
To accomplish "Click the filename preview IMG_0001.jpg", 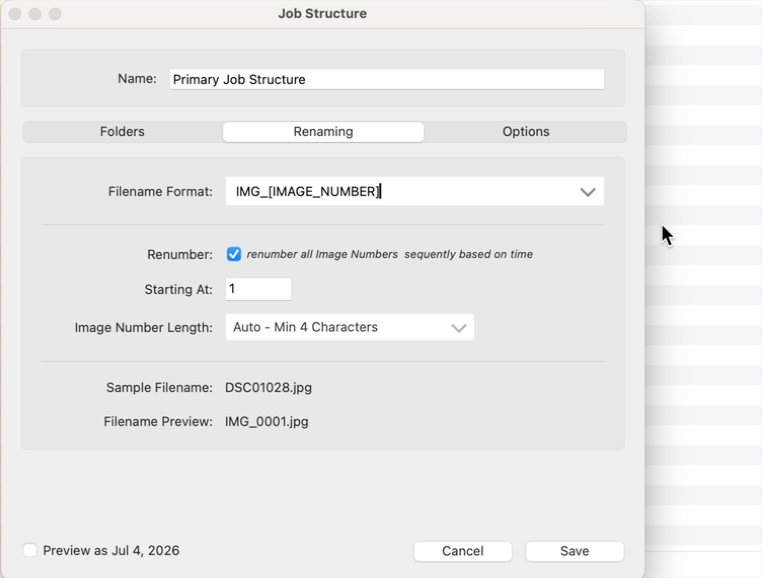I will click(267, 421).
